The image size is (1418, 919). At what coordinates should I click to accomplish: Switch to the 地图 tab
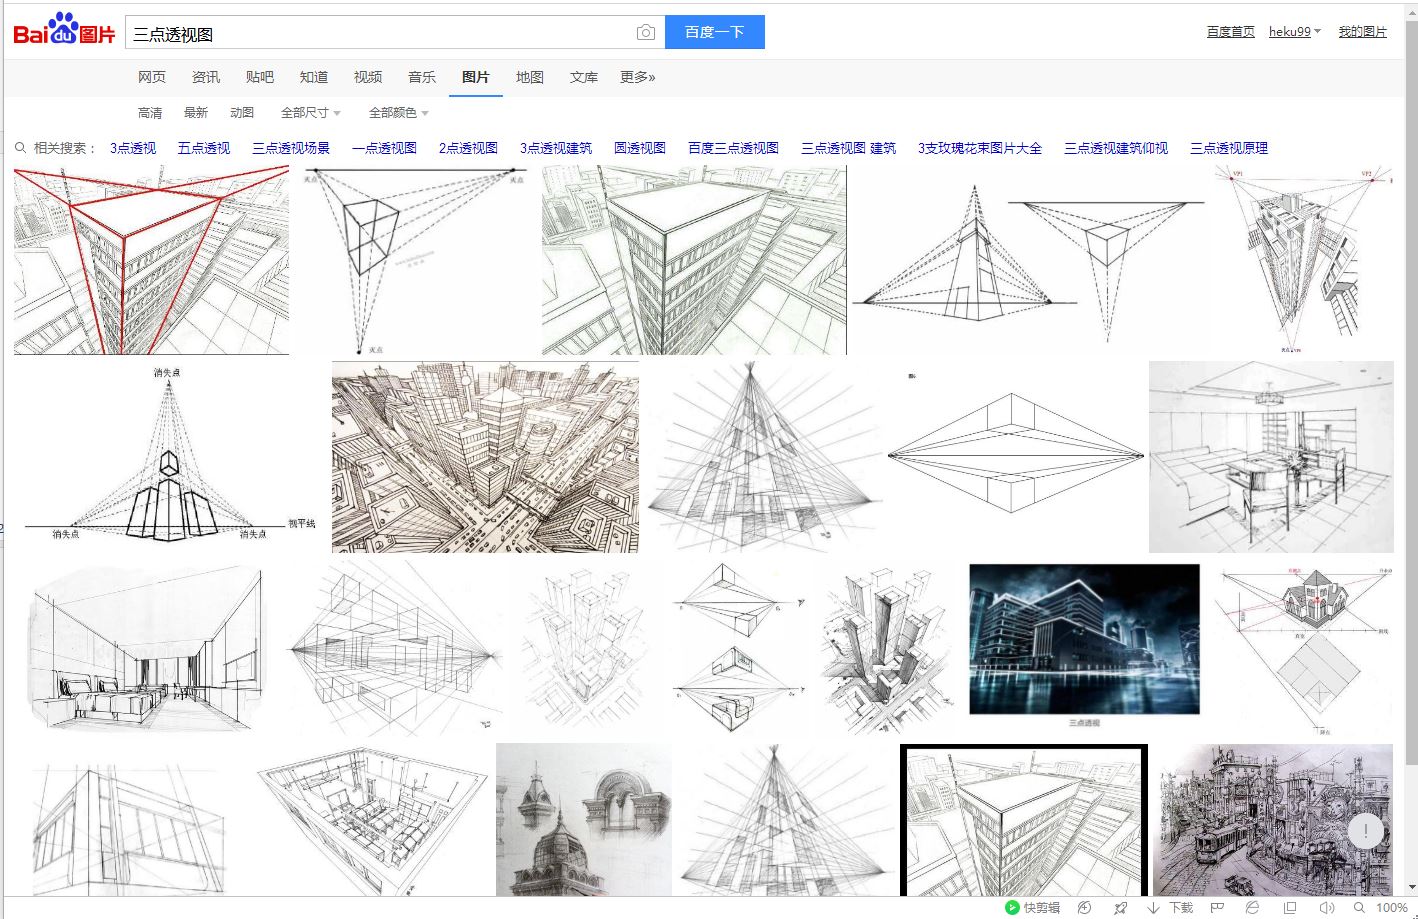(530, 77)
